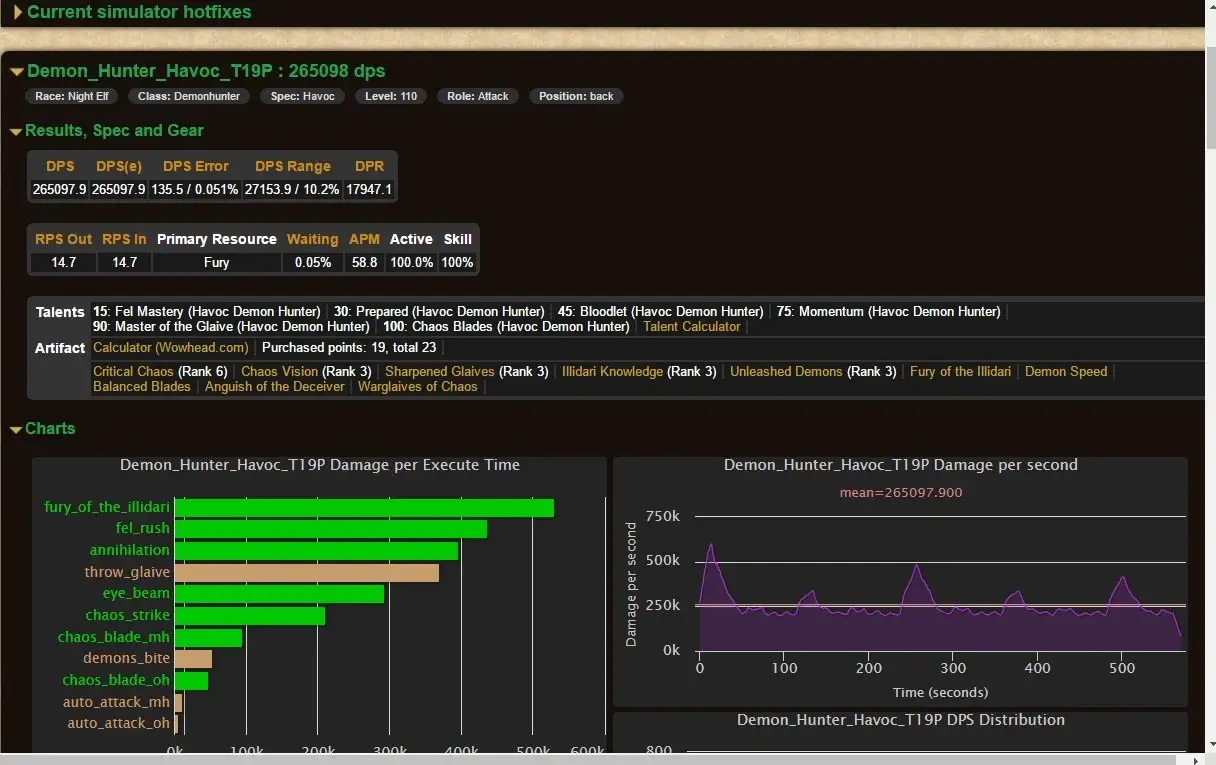This screenshot has height=765, width=1216.
Task: Open the Anguish of the Deceiver trait
Action: (274, 386)
